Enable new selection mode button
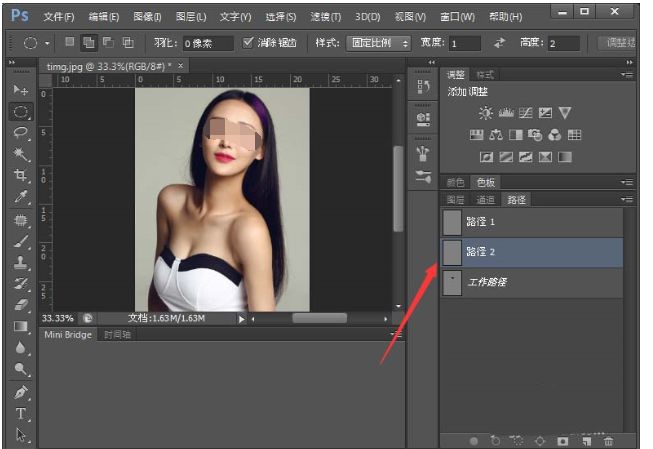Viewport: 653px width, 449px height. point(70,43)
